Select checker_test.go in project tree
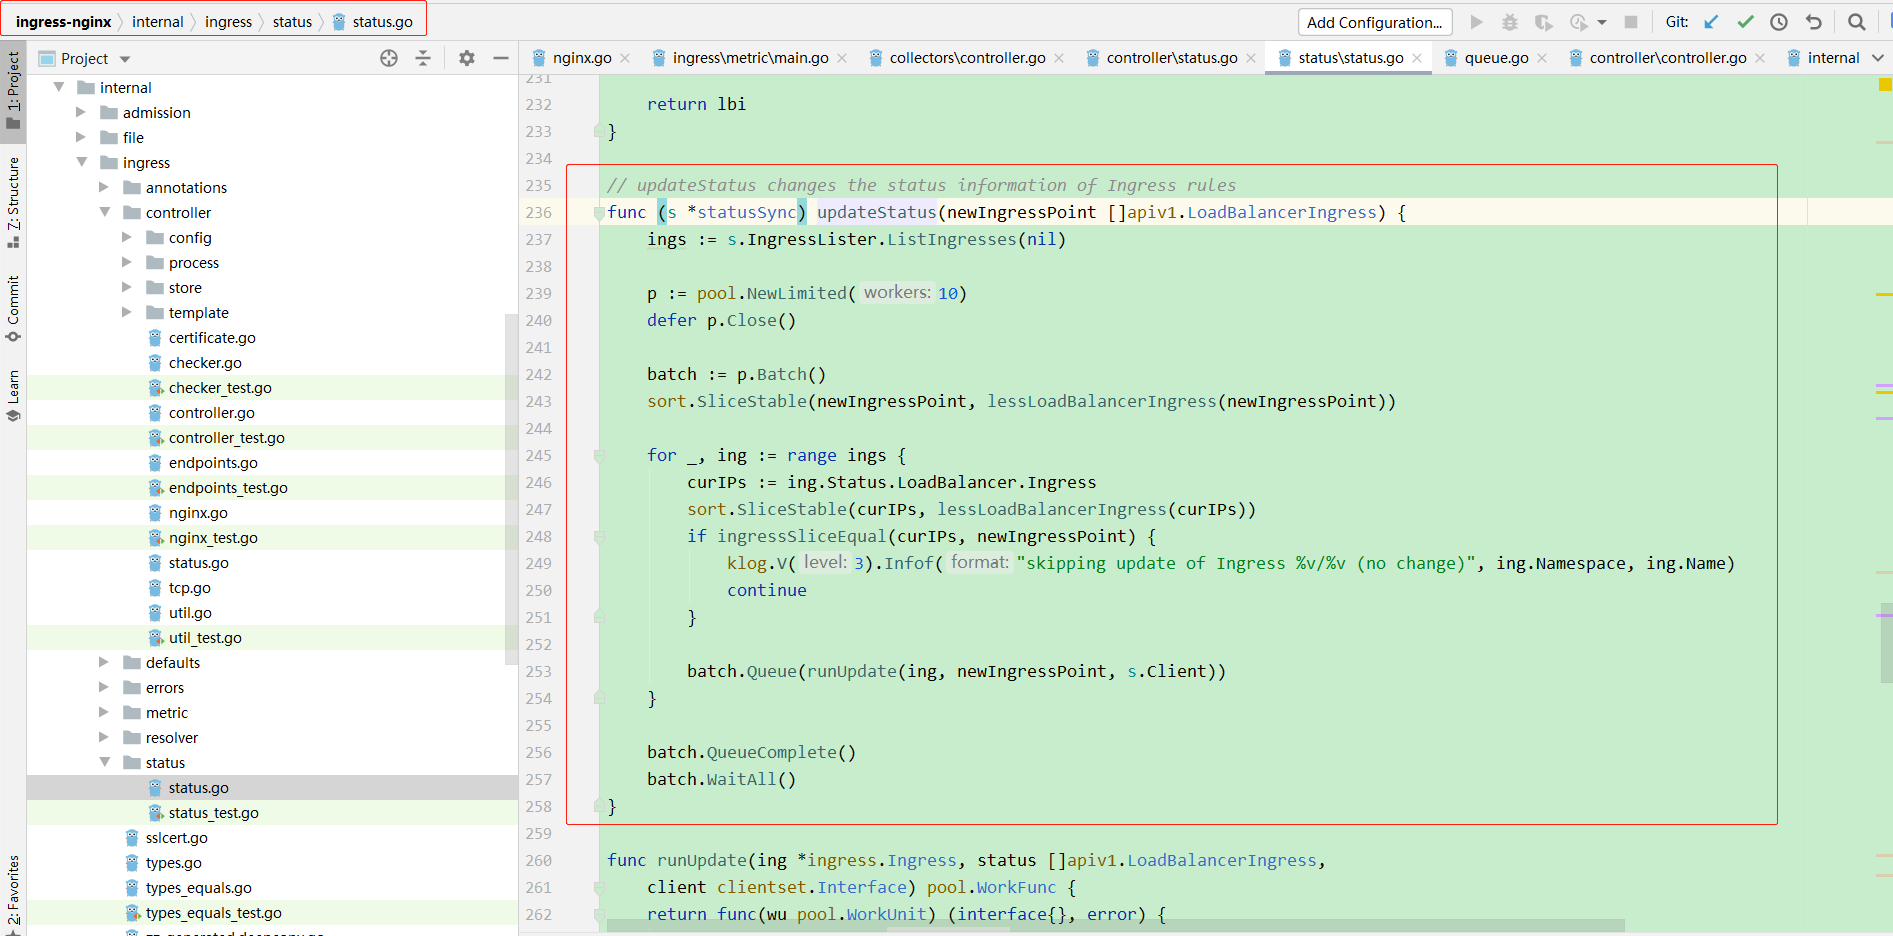Screen dimensions: 1893x936 [220, 388]
